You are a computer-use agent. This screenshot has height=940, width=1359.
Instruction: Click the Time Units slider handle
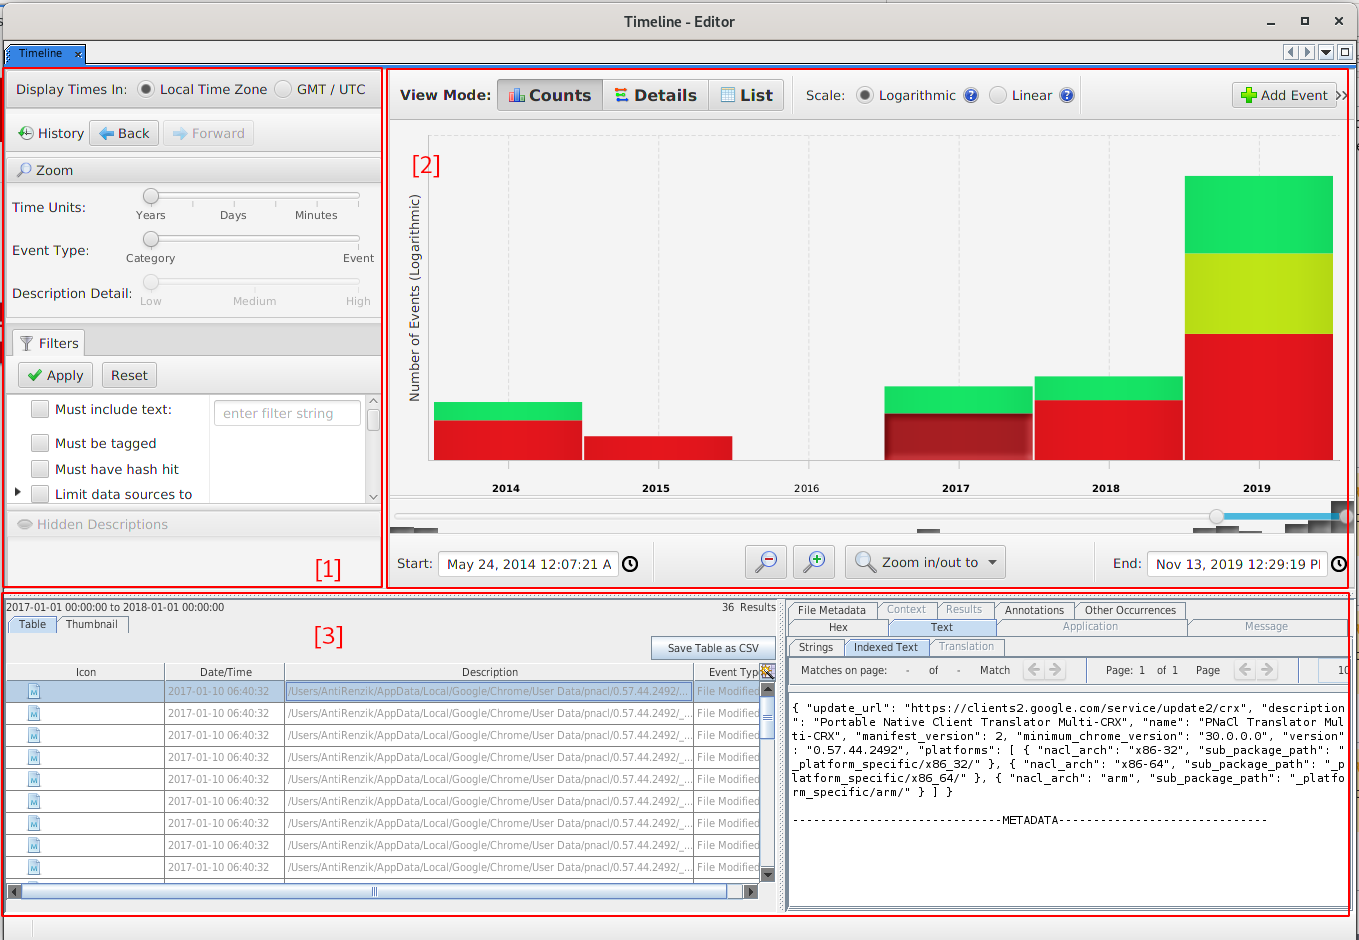point(151,196)
